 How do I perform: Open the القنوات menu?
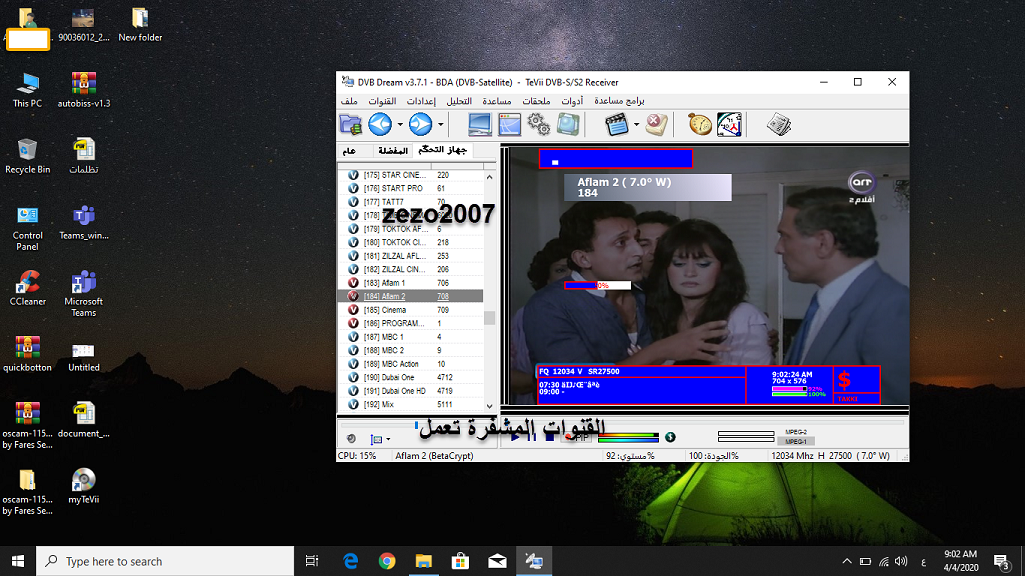tap(382, 101)
